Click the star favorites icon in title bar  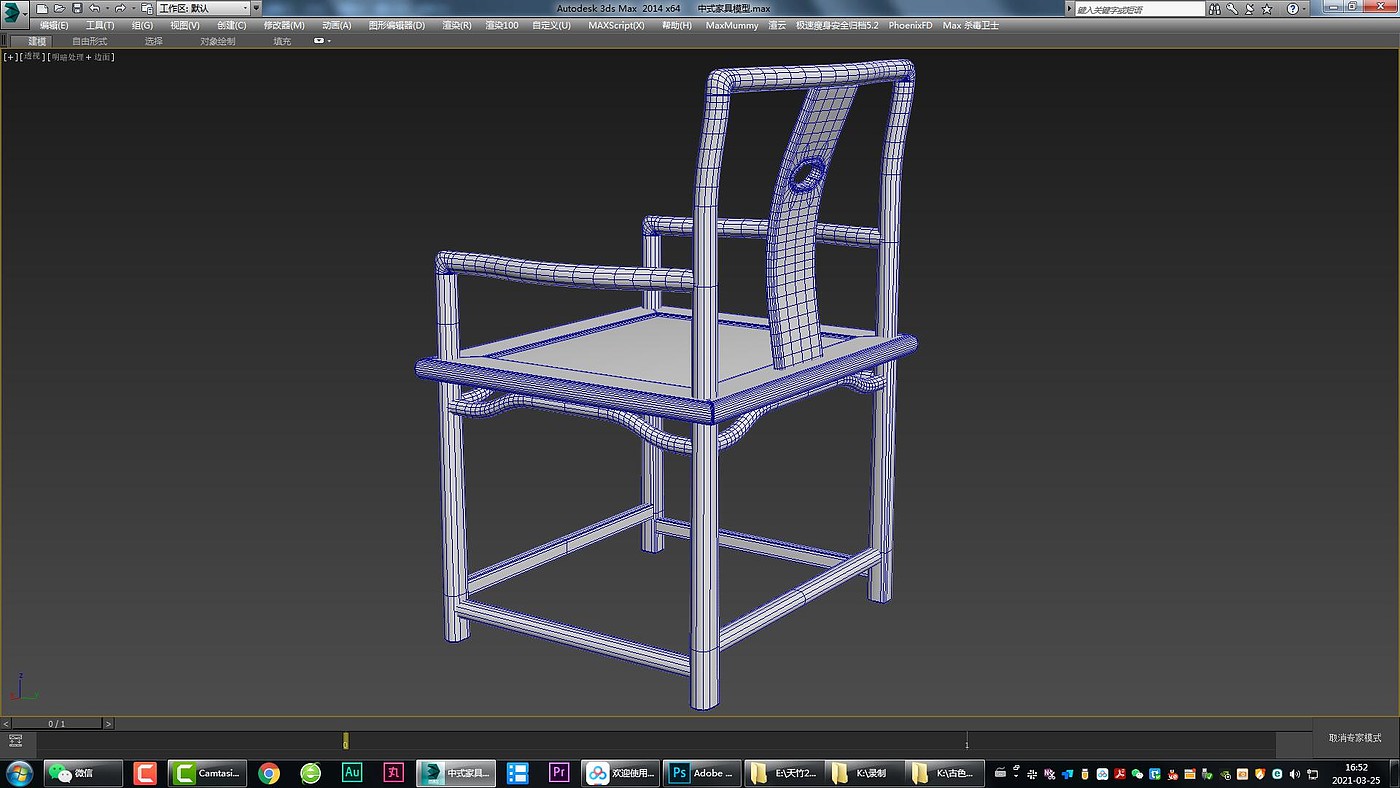tap(1267, 8)
